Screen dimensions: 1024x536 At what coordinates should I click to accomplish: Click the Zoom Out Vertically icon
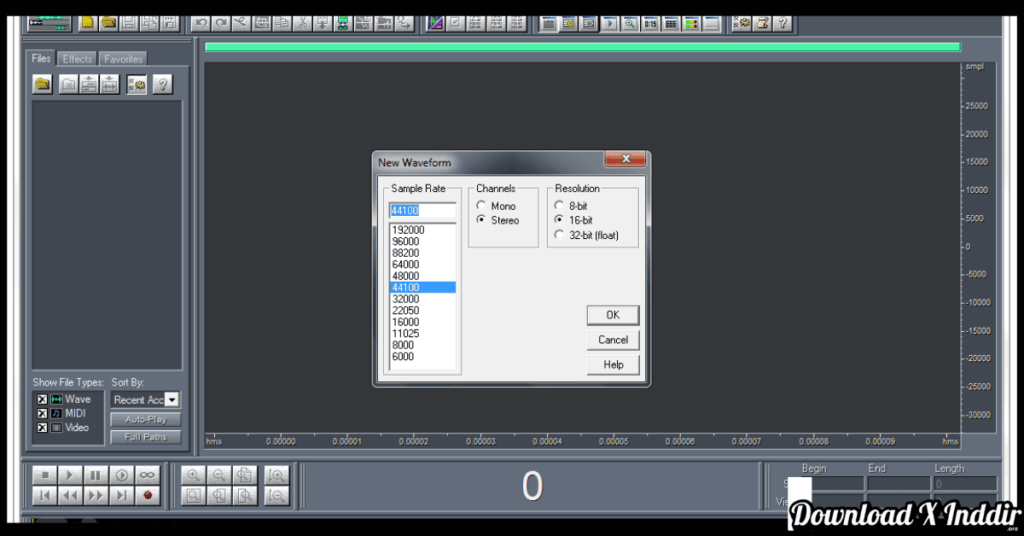pyautogui.click(x=278, y=495)
